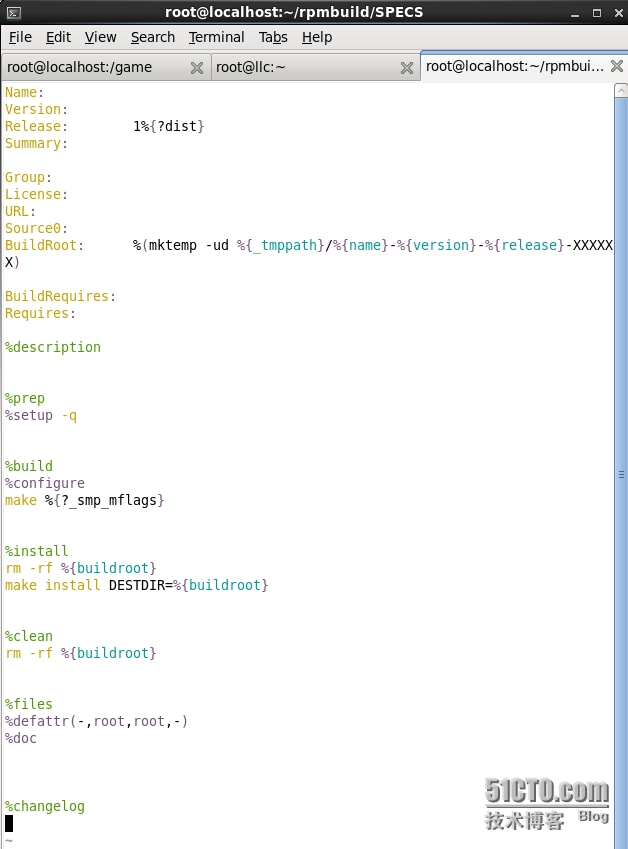Click the '%clean' line

[29, 636]
